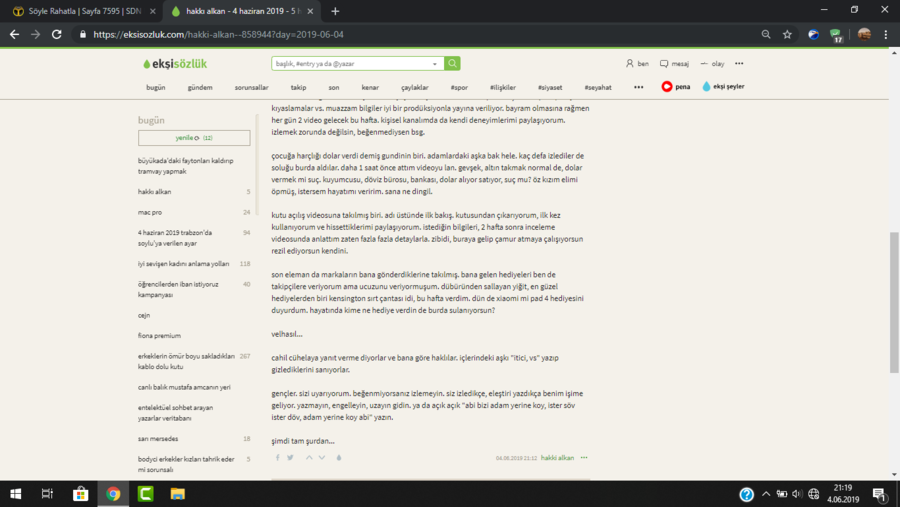900x507 pixels.
Task: Open the Chrome three-dots menu
Action: tap(886, 34)
